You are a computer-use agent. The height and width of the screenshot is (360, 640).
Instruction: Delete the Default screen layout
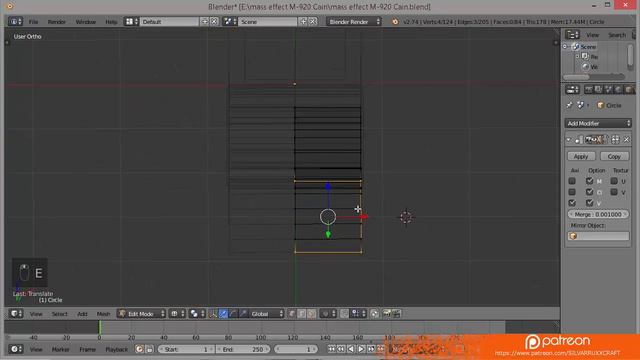coord(214,22)
